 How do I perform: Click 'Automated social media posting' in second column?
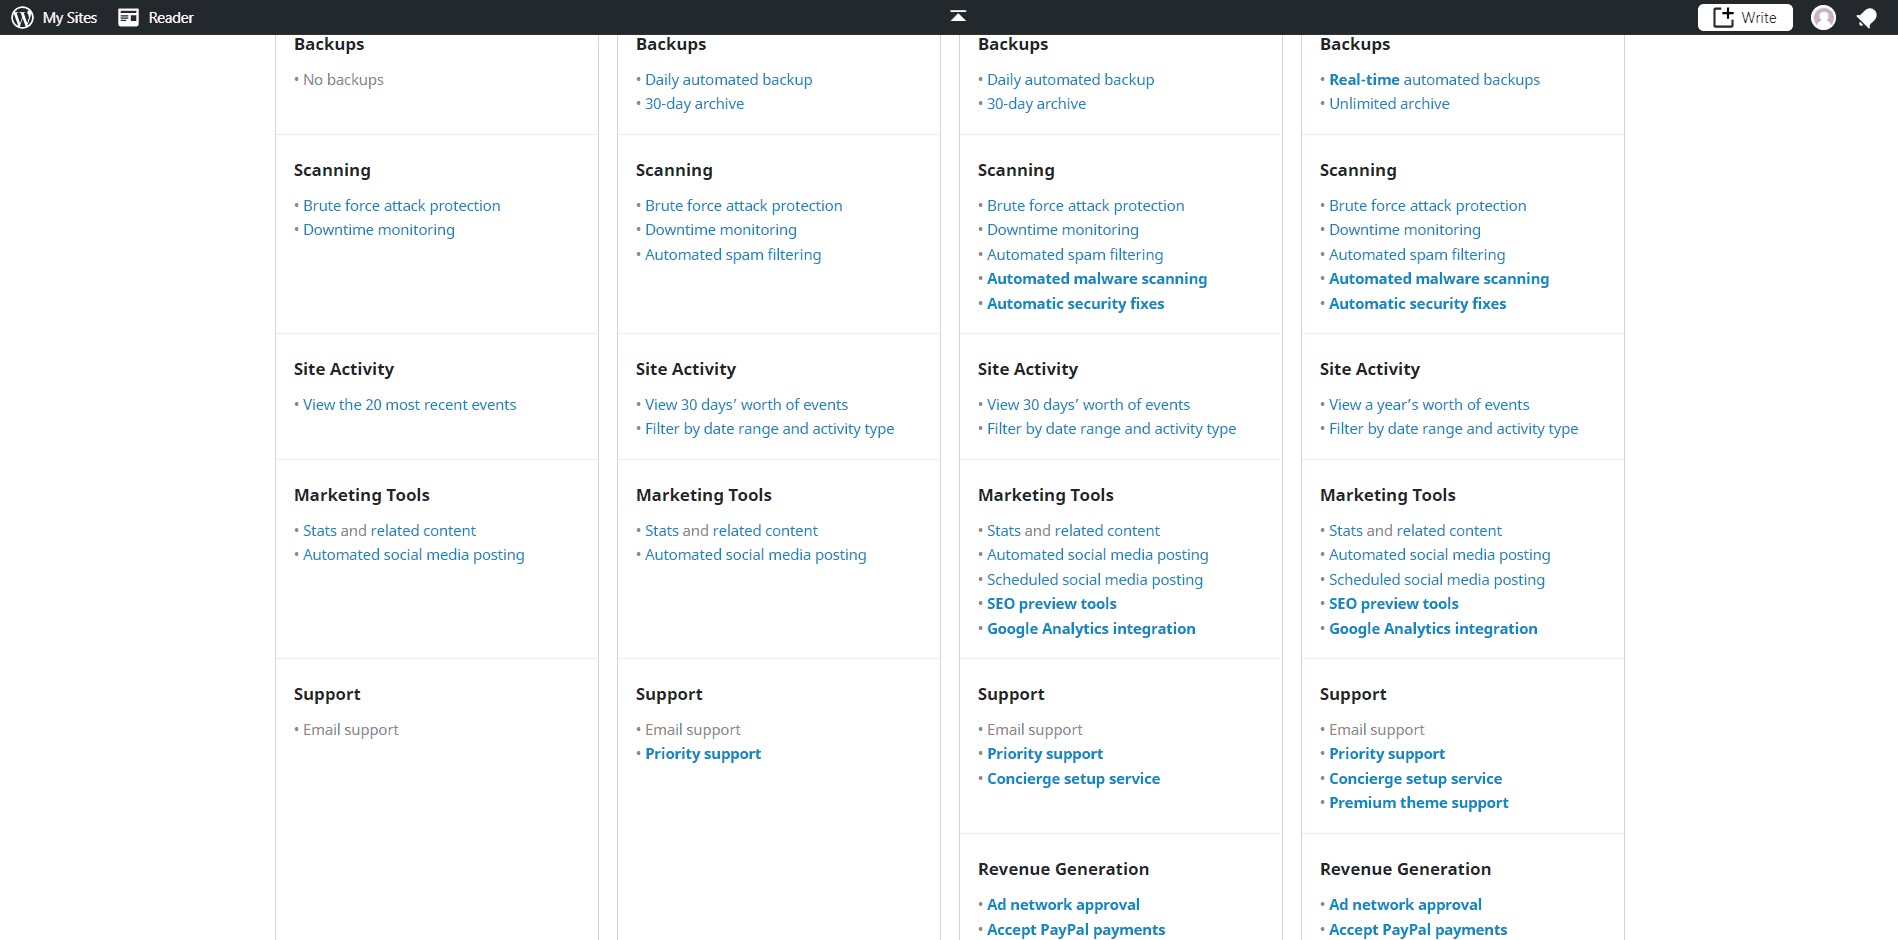(756, 555)
